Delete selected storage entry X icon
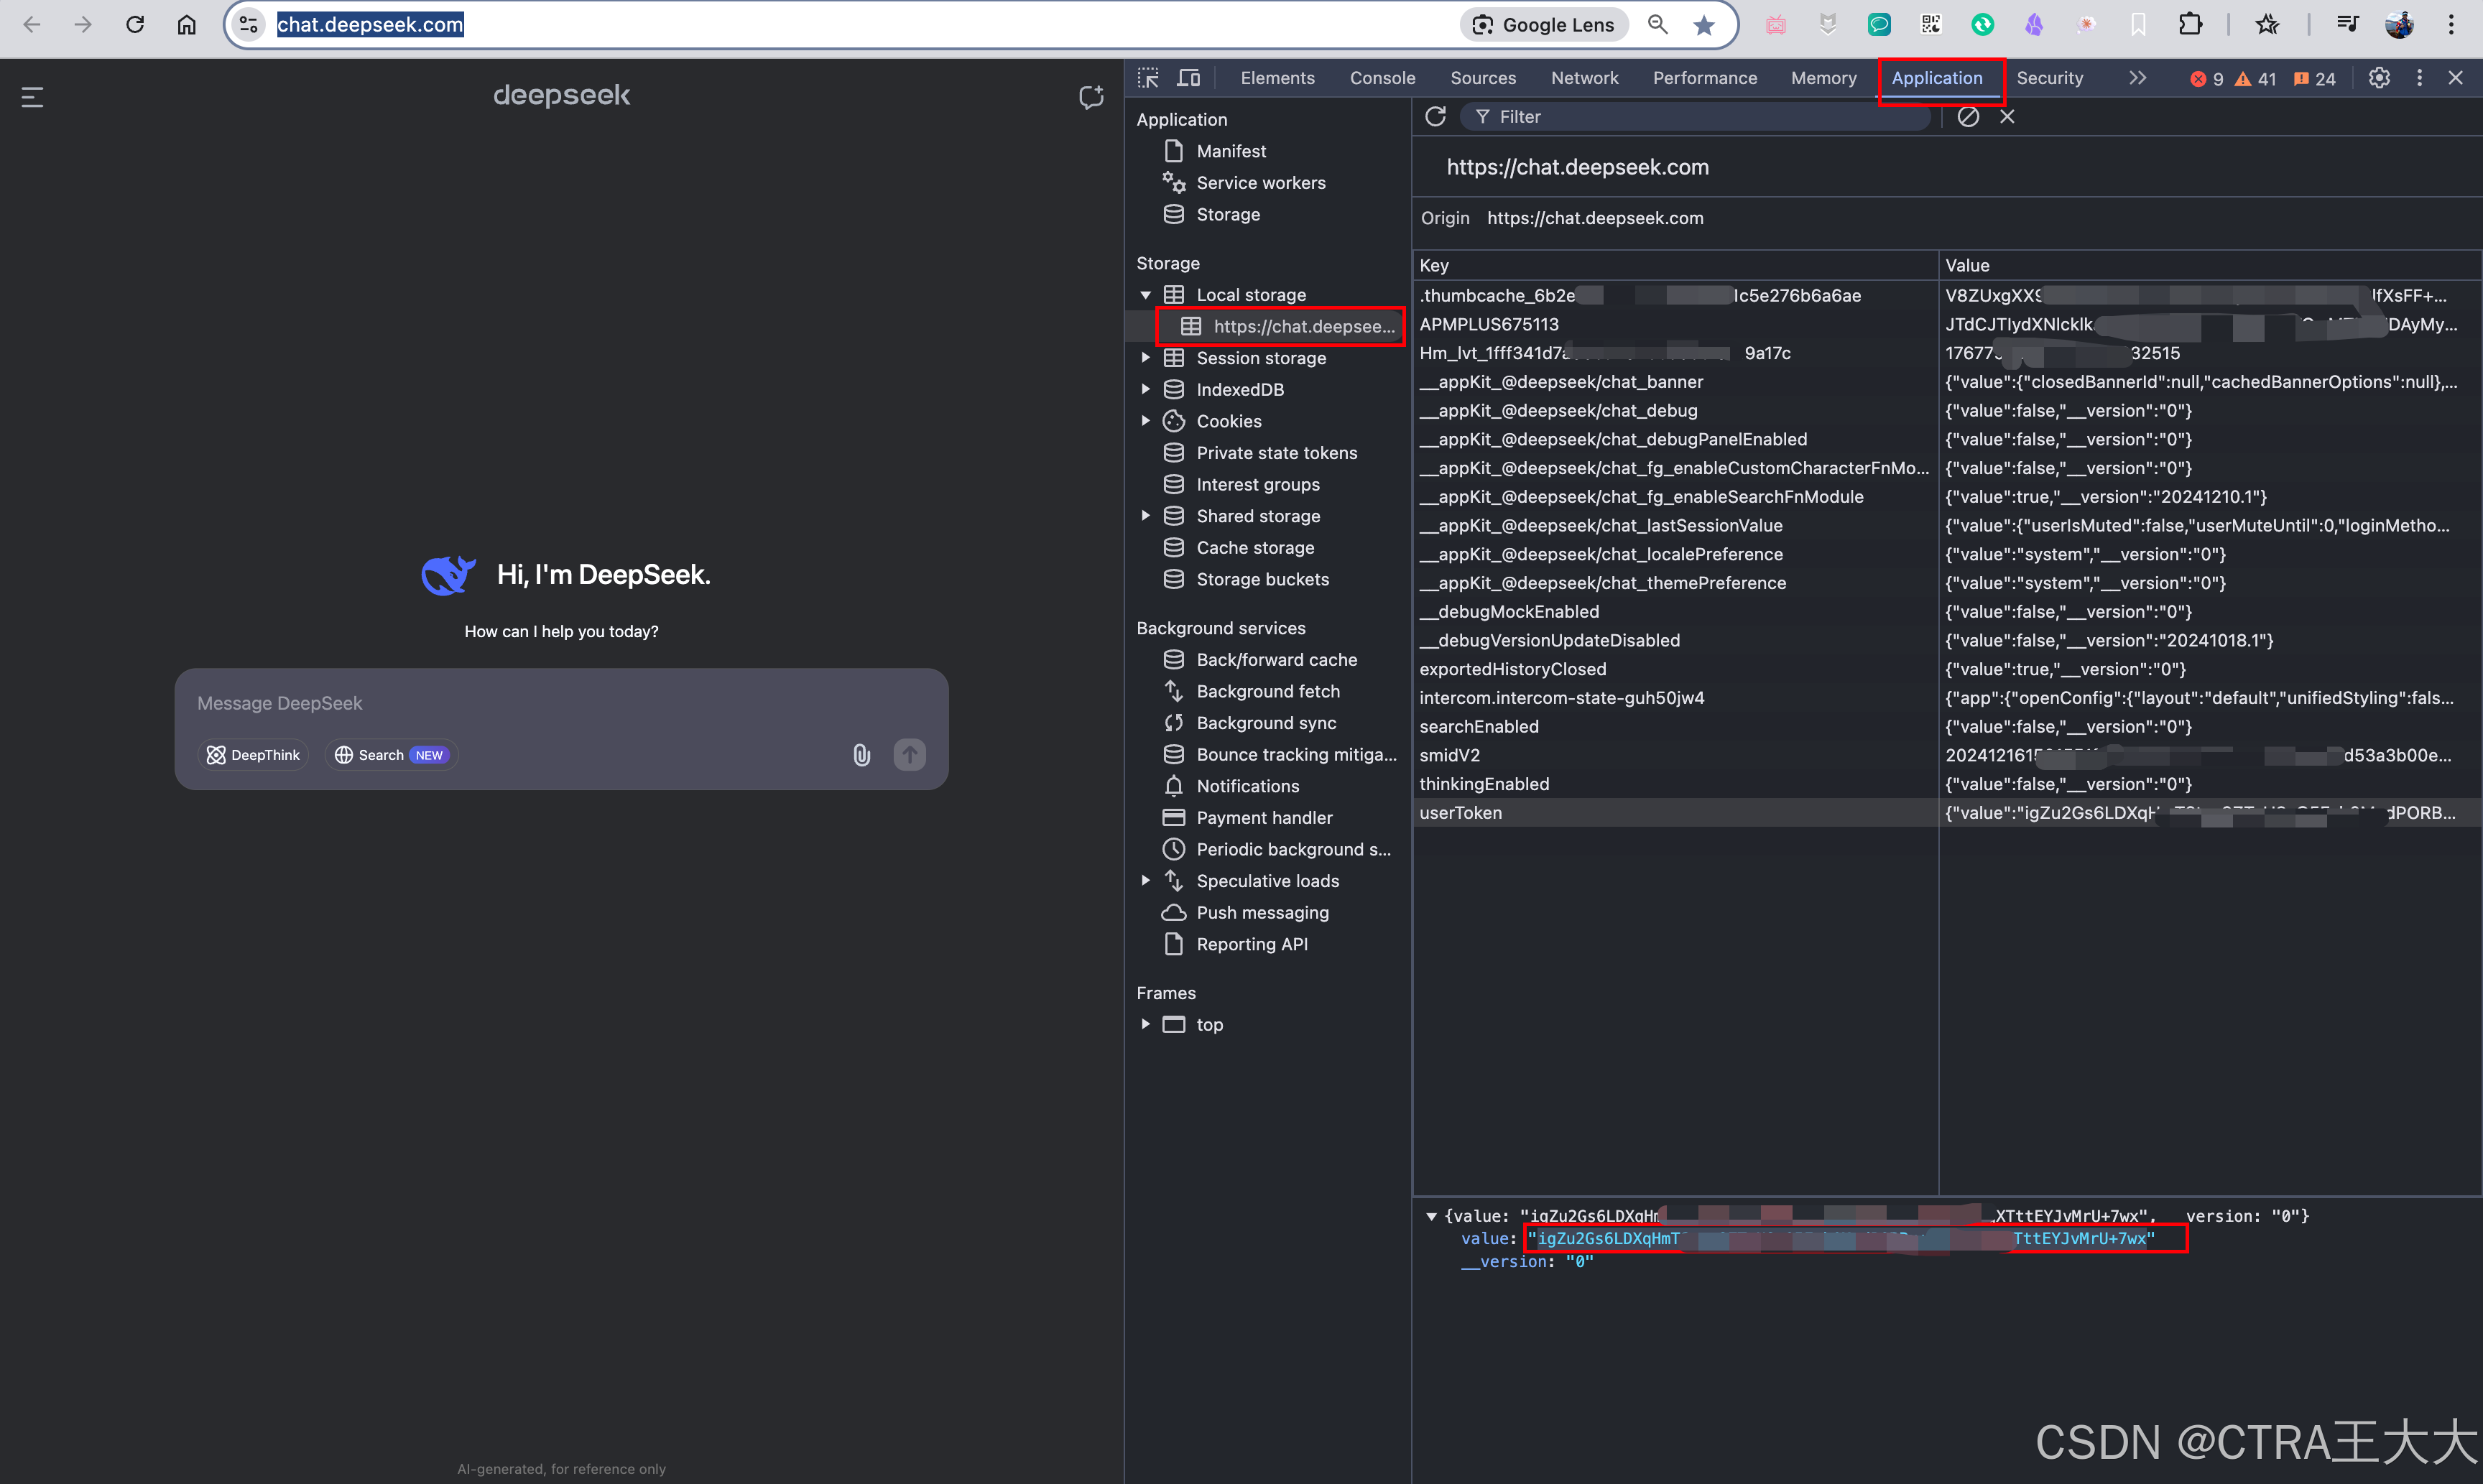 tap(2007, 117)
